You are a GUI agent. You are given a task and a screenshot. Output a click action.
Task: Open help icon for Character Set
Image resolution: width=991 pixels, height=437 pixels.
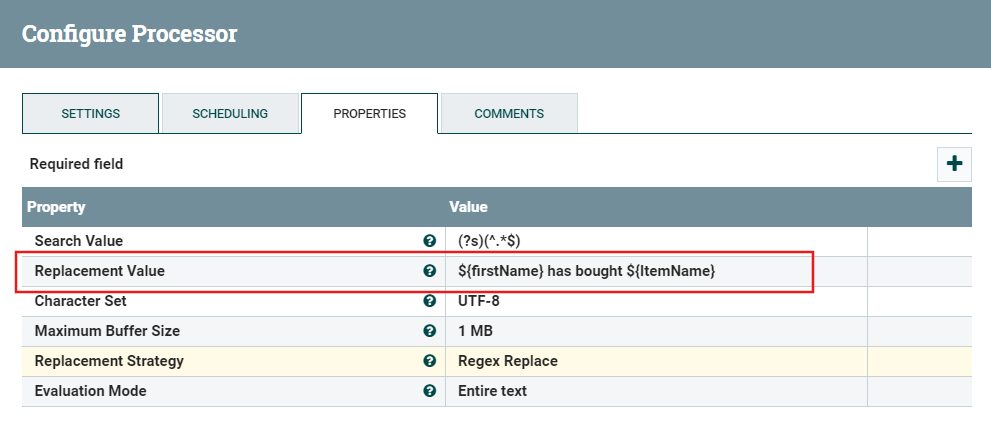click(x=430, y=301)
